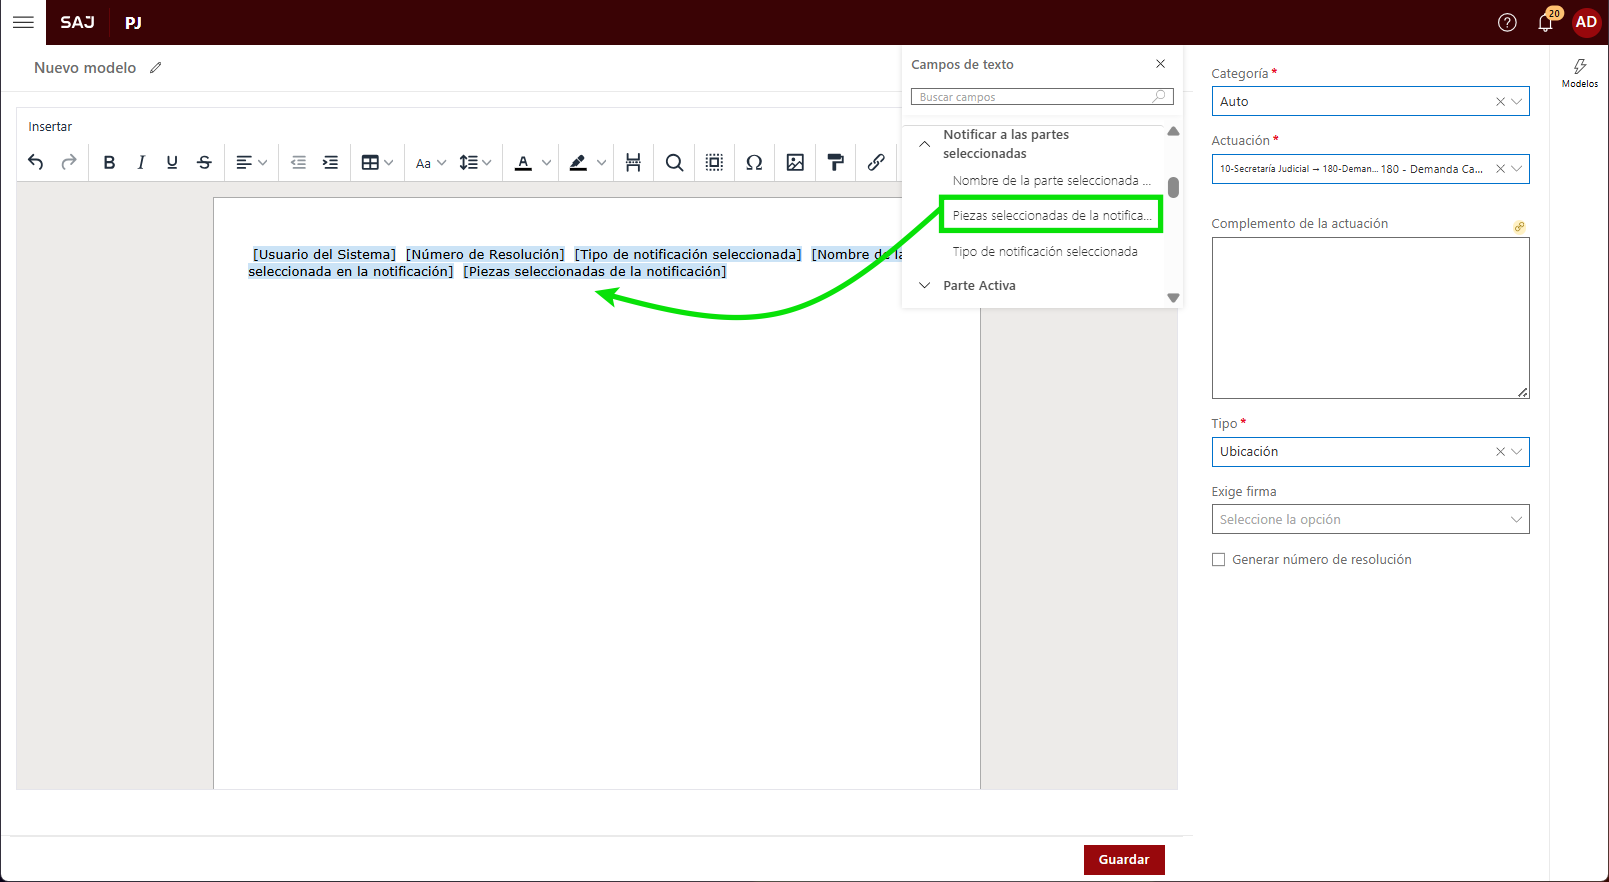
Task: Enable Generar número de resolución checkbox
Action: coord(1218,560)
